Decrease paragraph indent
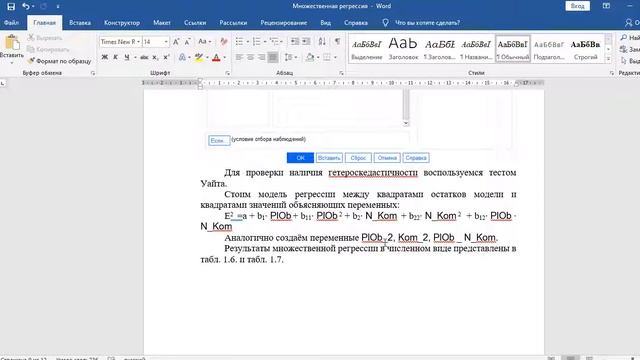Screen dimensions: 640x360 point(294,42)
